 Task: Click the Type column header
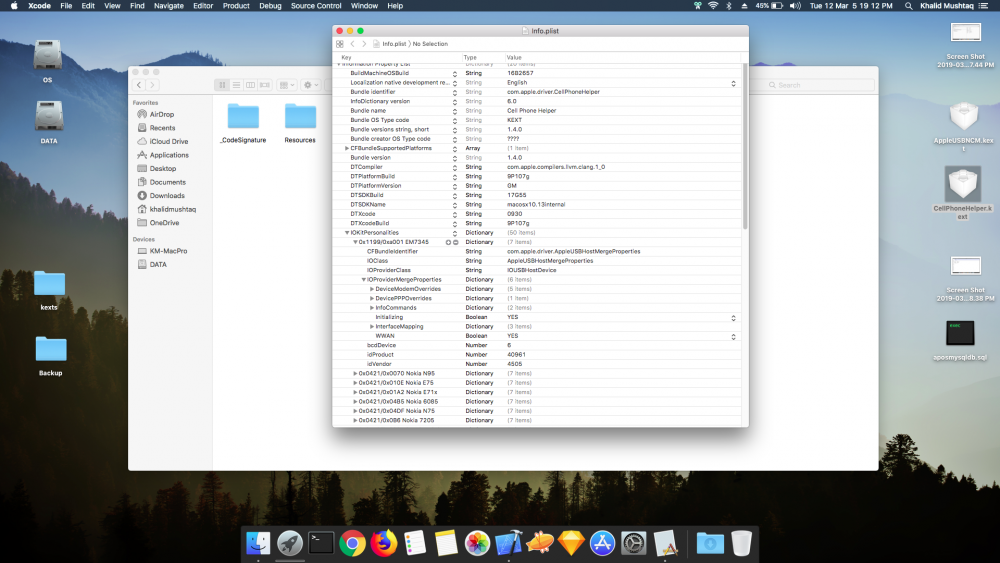[470, 57]
